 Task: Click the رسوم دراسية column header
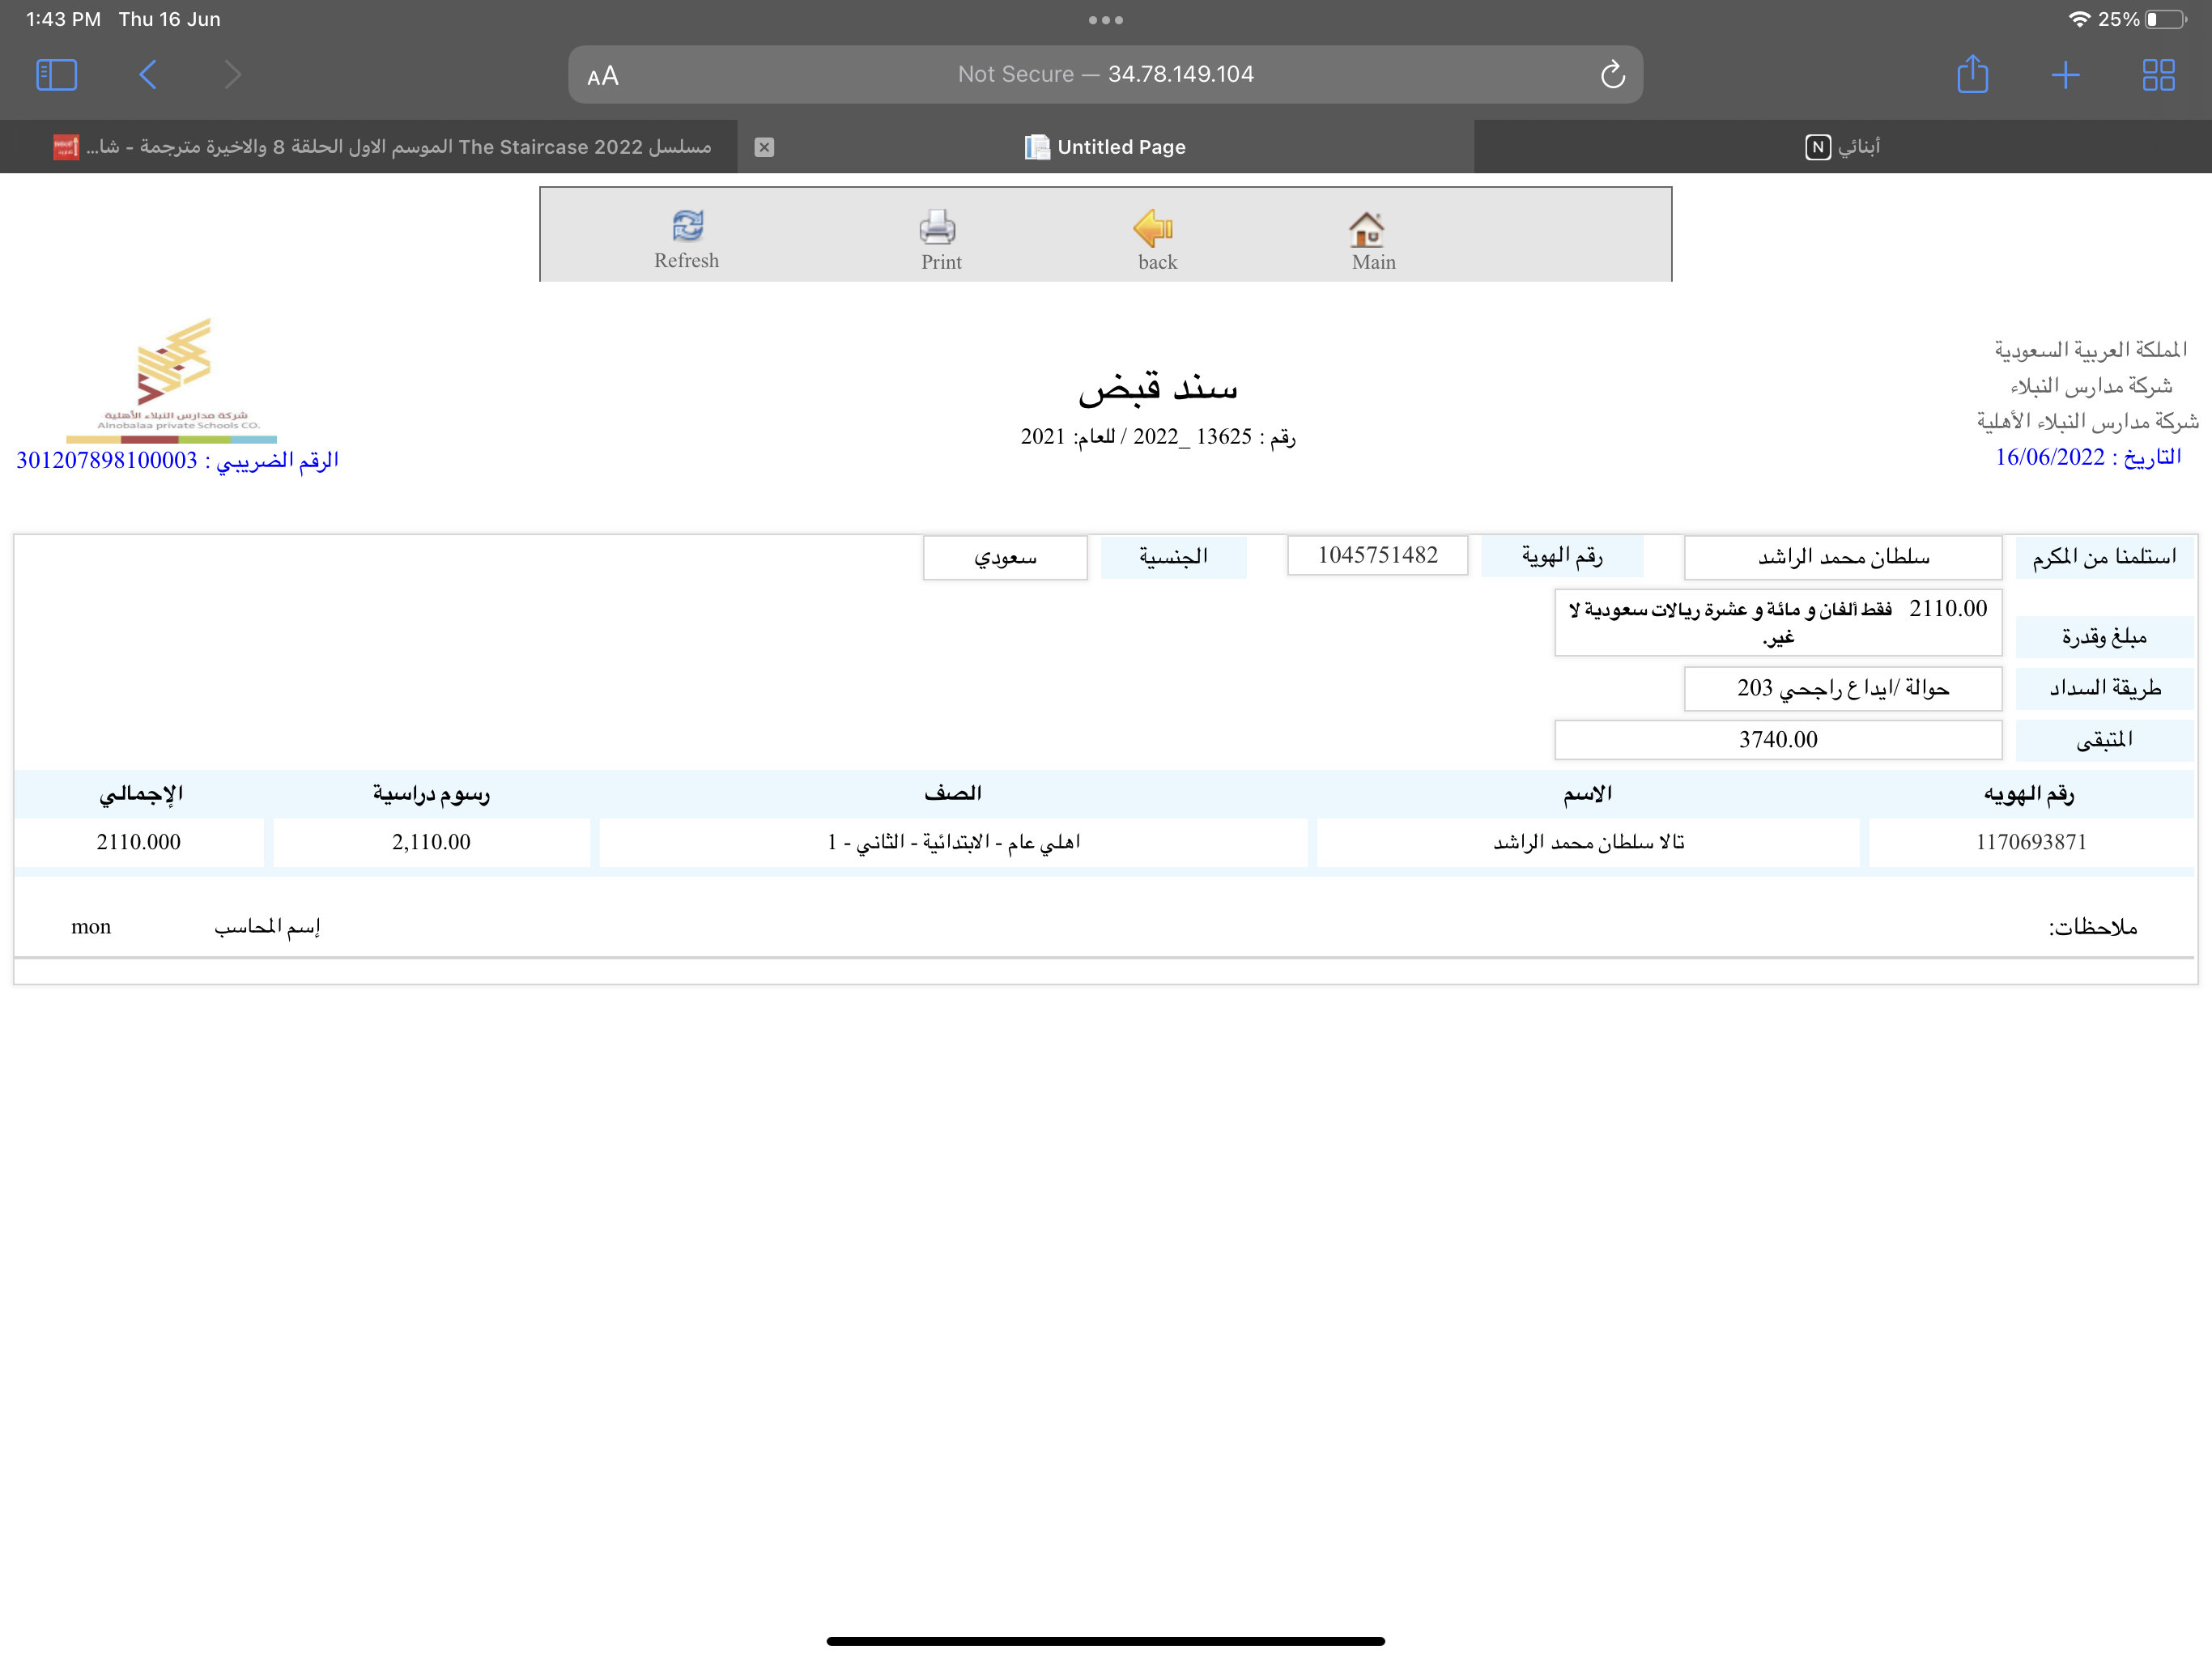431,794
